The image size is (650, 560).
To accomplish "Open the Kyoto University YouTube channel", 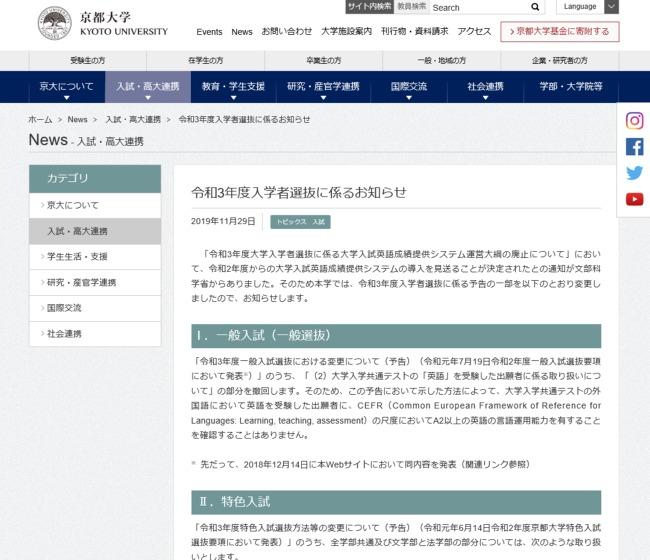I will pyautogui.click(x=634, y=199).
